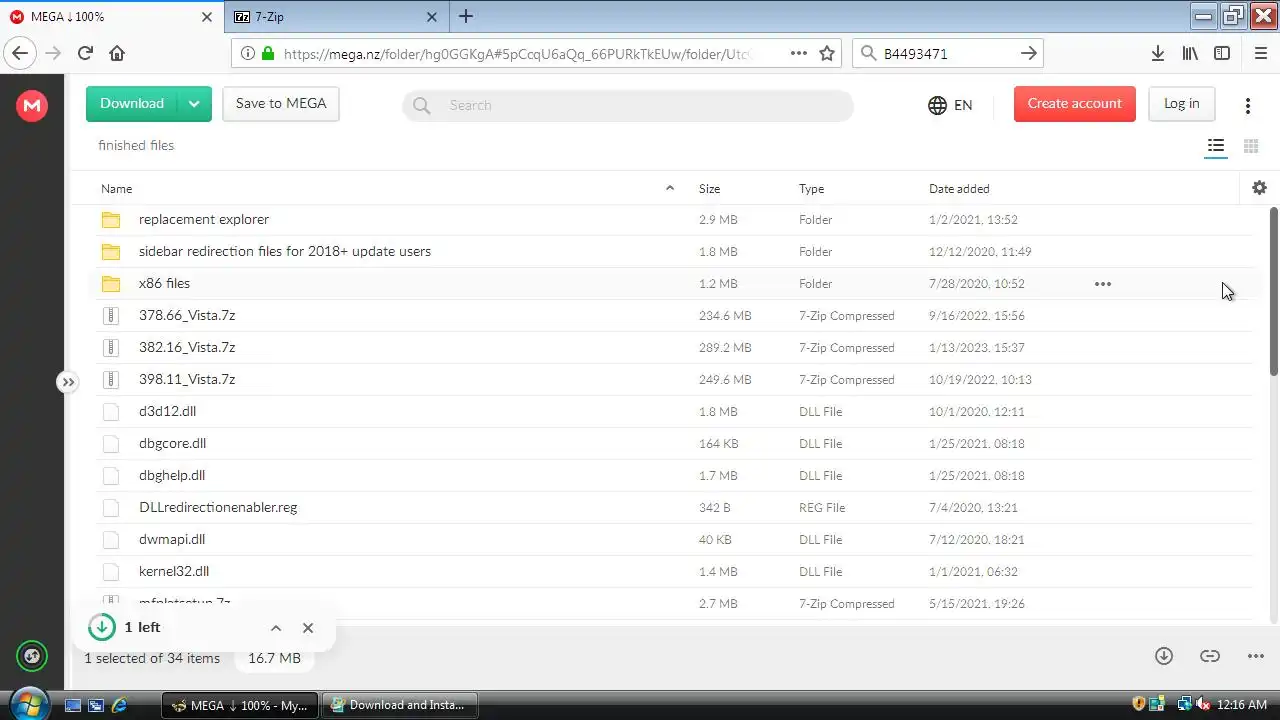This screenshot has height=720, width=1280.
Task: Click the mega.nz URL address bar
Action: point(517,54)
